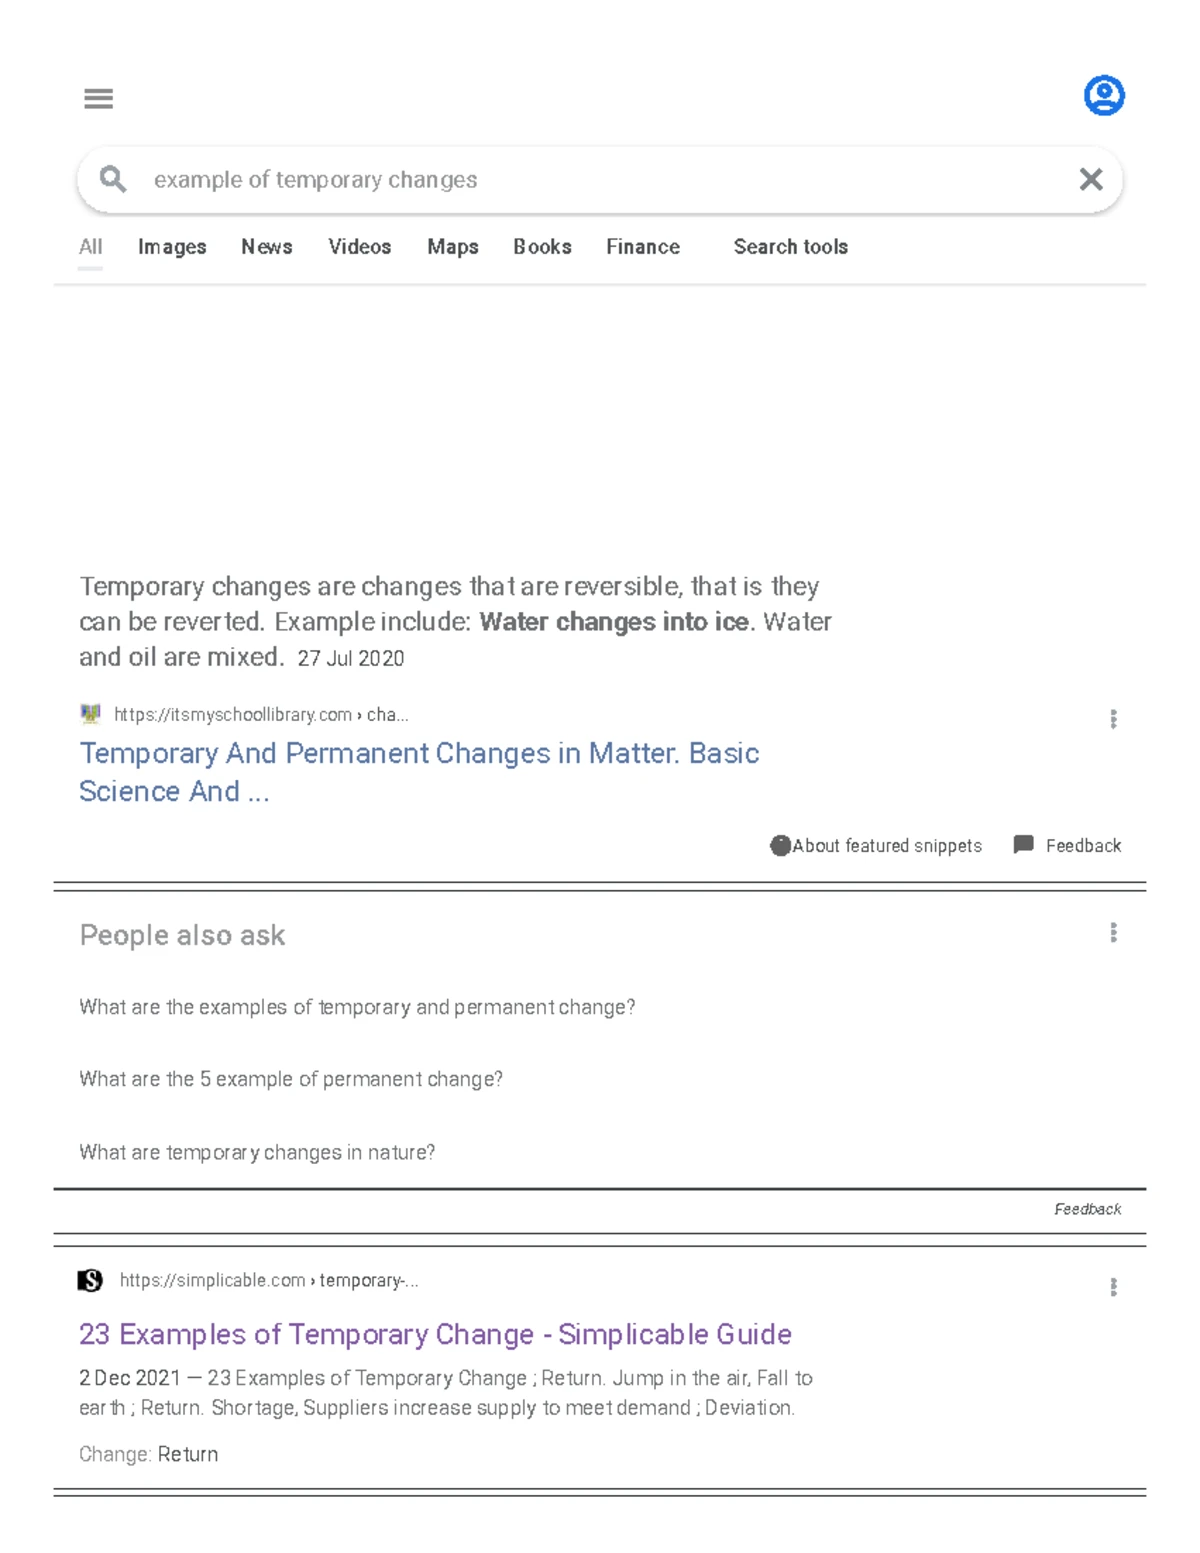This screenshot has width=1200, height=1553.
Task: Click italic Feedback link below People also ask
Action: (1087, 1209)
